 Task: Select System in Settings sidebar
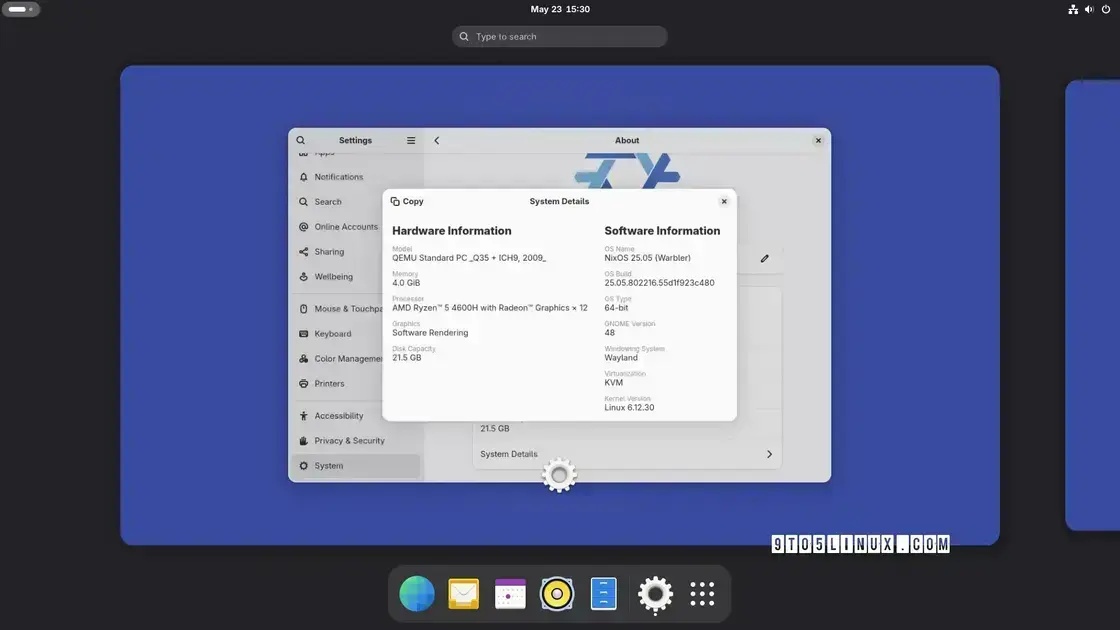(356, 466)
